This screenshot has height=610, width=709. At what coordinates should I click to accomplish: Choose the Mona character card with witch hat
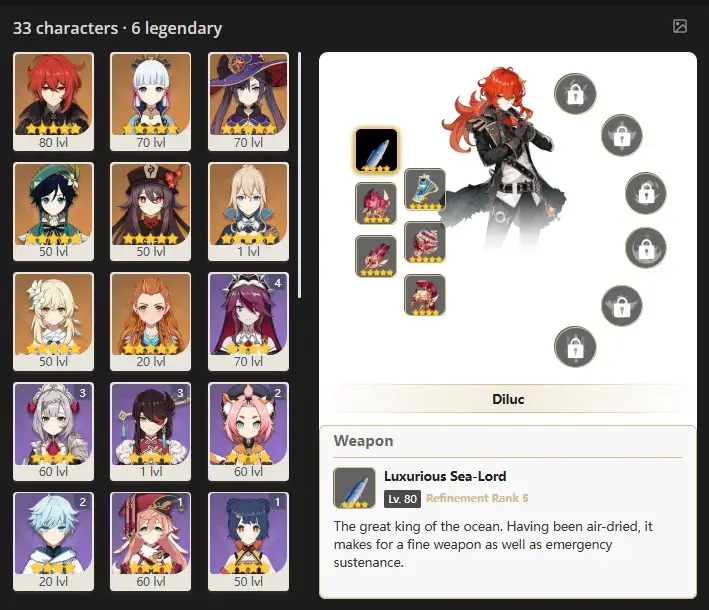pyautogui.click(x=248, y=101)
